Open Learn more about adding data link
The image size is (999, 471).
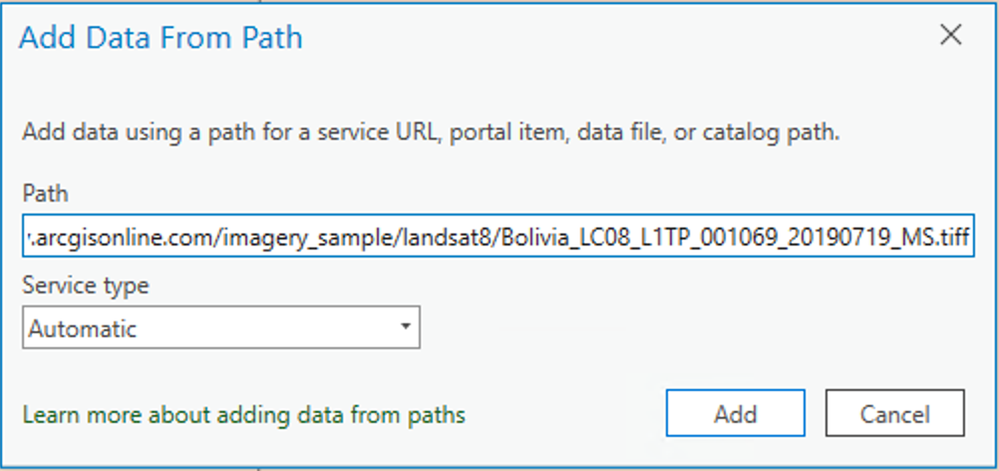coord(244,414)
